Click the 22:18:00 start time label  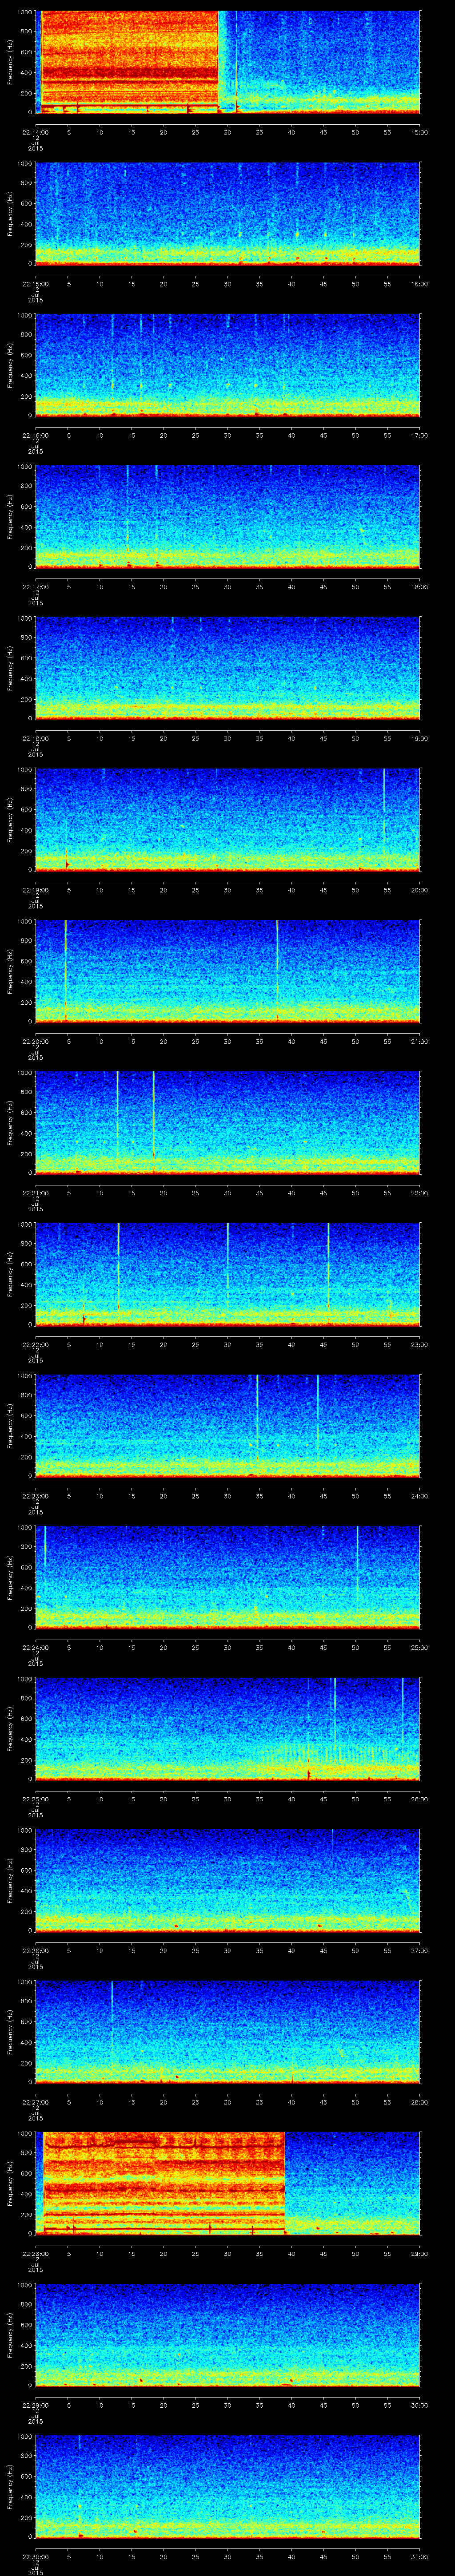(x=35, y=738)
